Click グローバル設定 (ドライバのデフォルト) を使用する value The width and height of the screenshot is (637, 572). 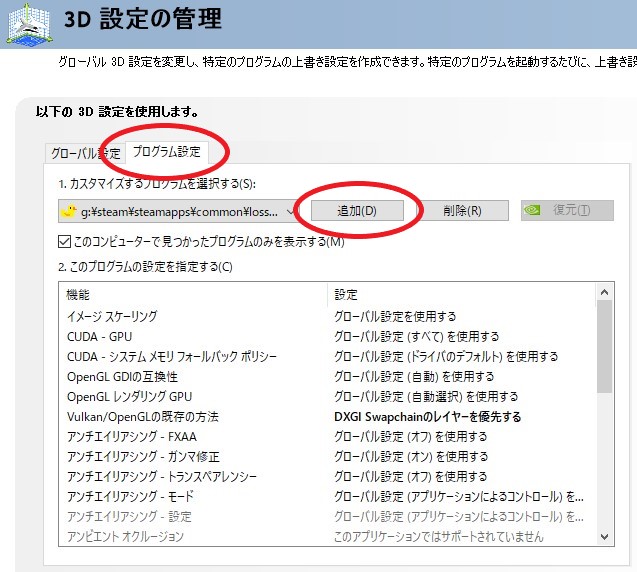pos(446,356)
